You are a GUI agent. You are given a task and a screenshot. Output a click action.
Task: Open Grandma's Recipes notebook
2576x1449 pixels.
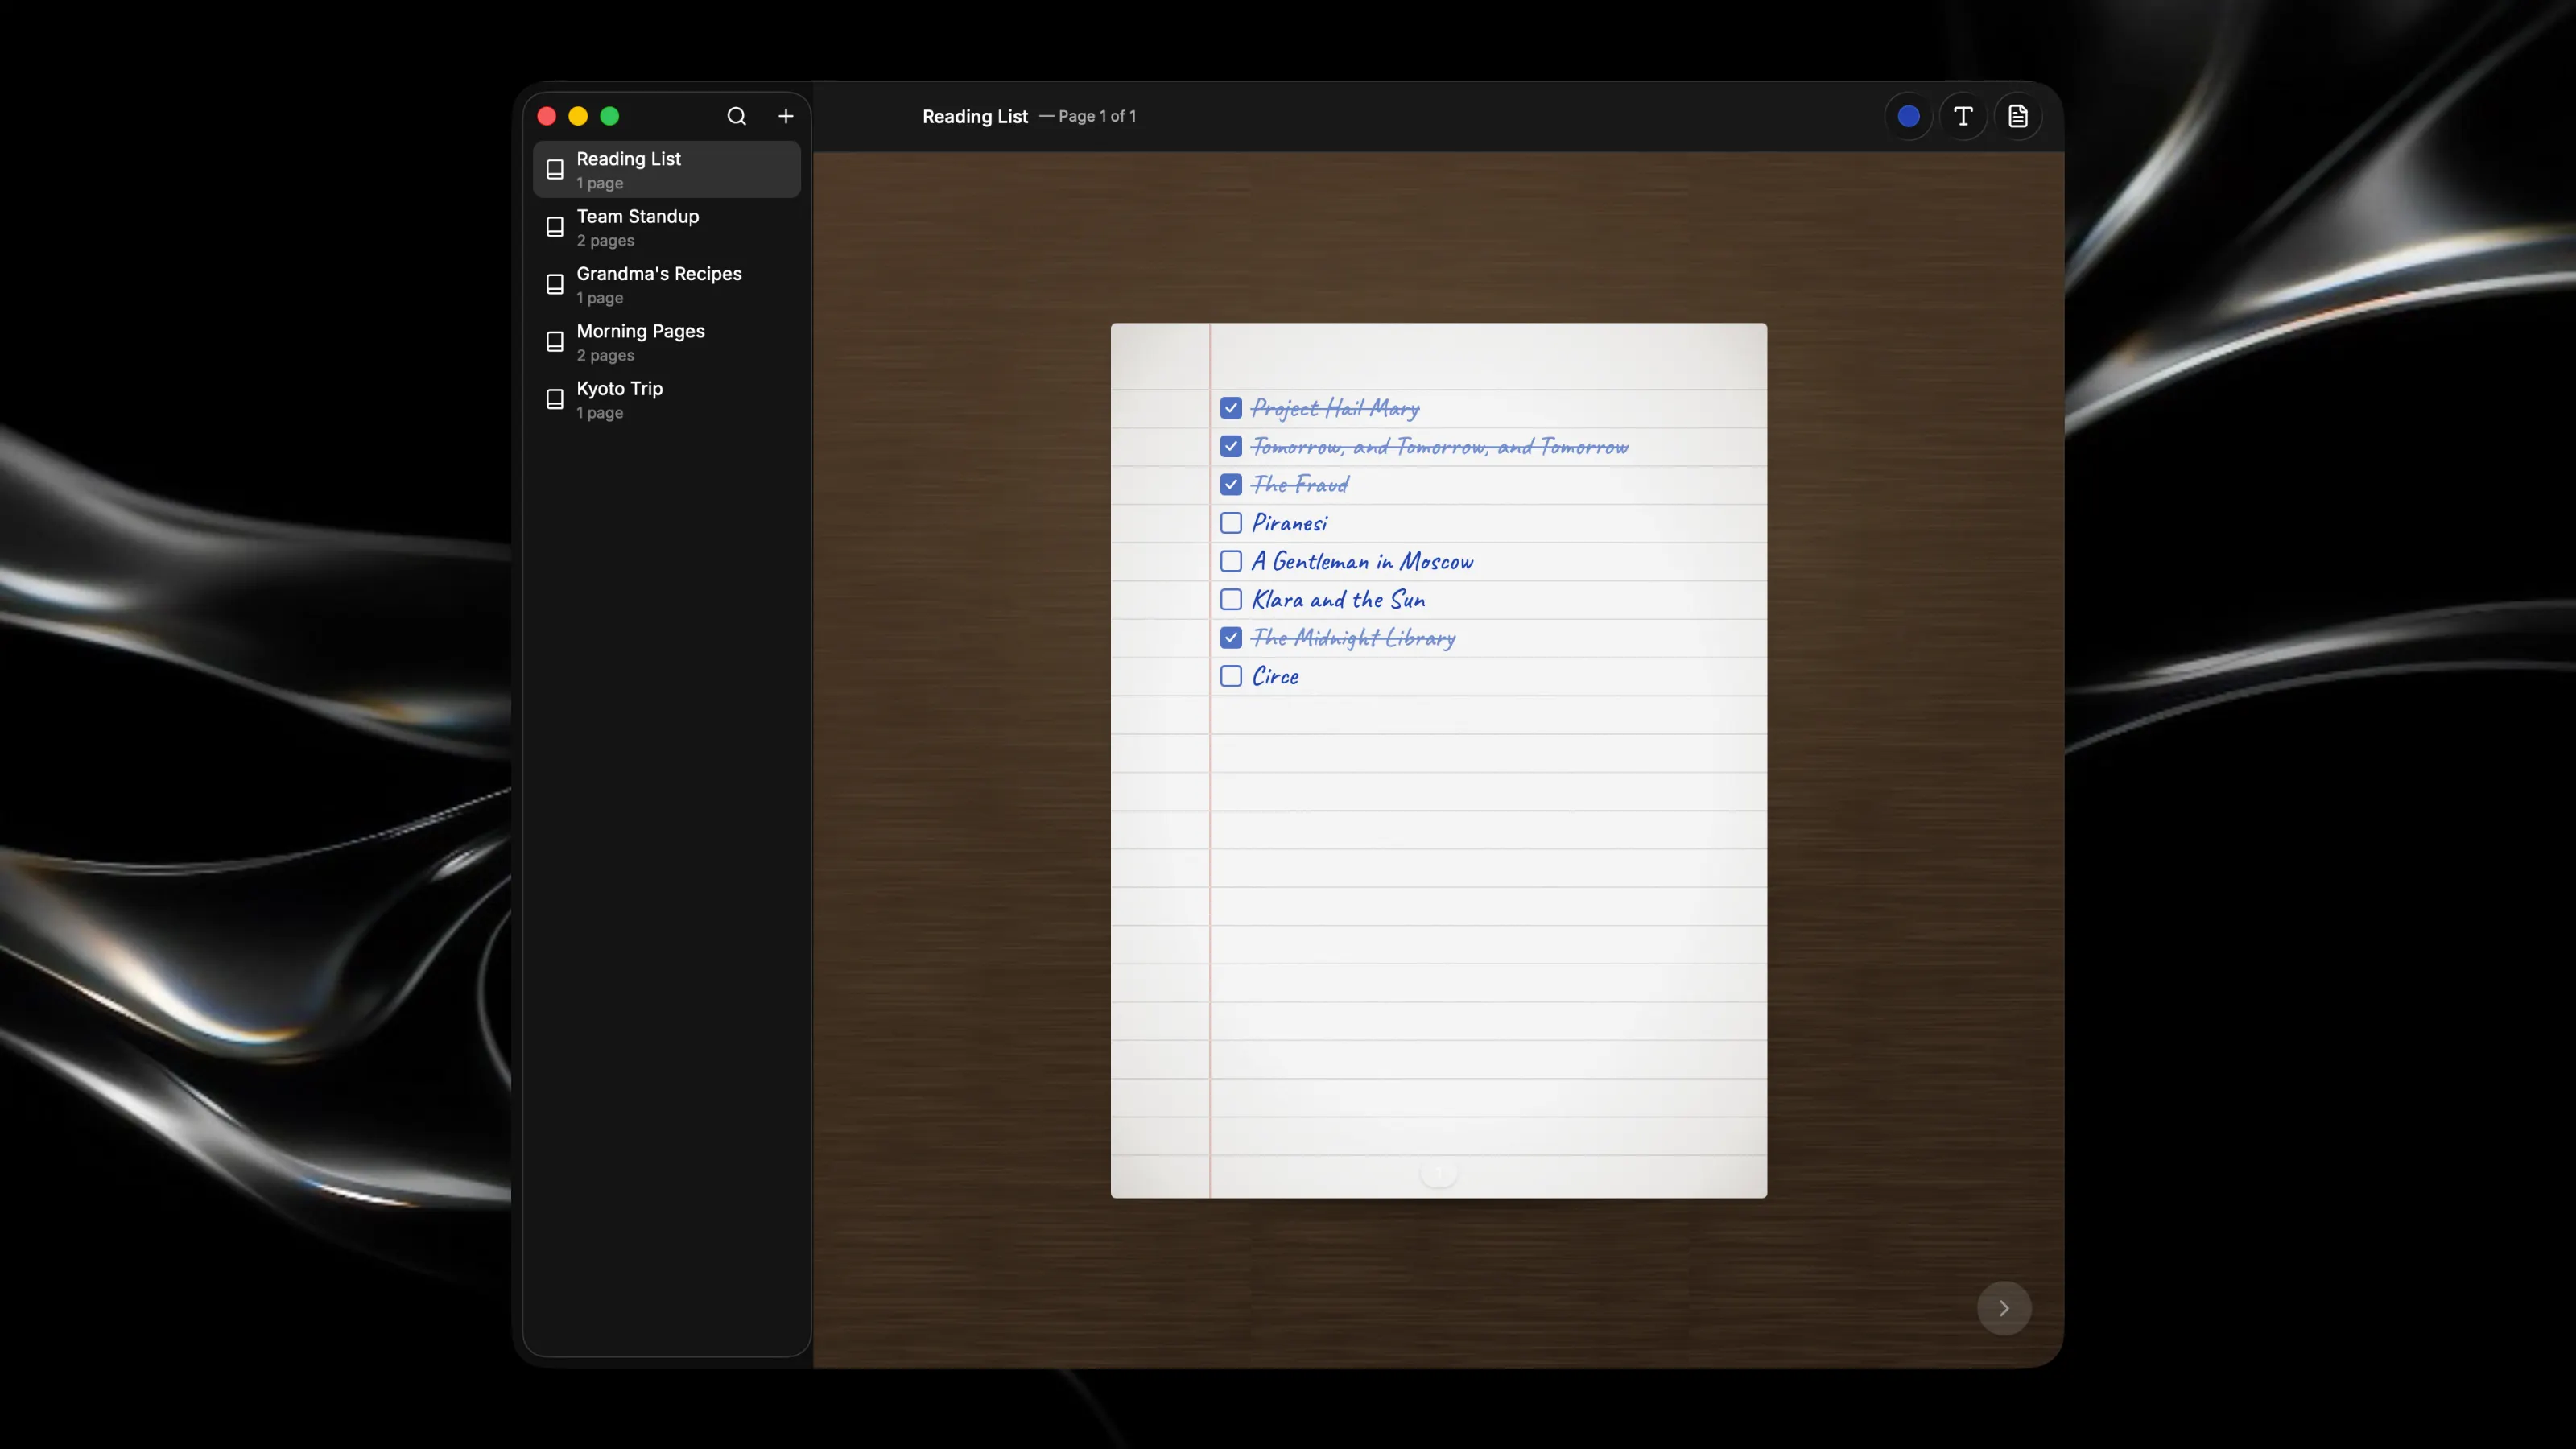coord(667,284)
